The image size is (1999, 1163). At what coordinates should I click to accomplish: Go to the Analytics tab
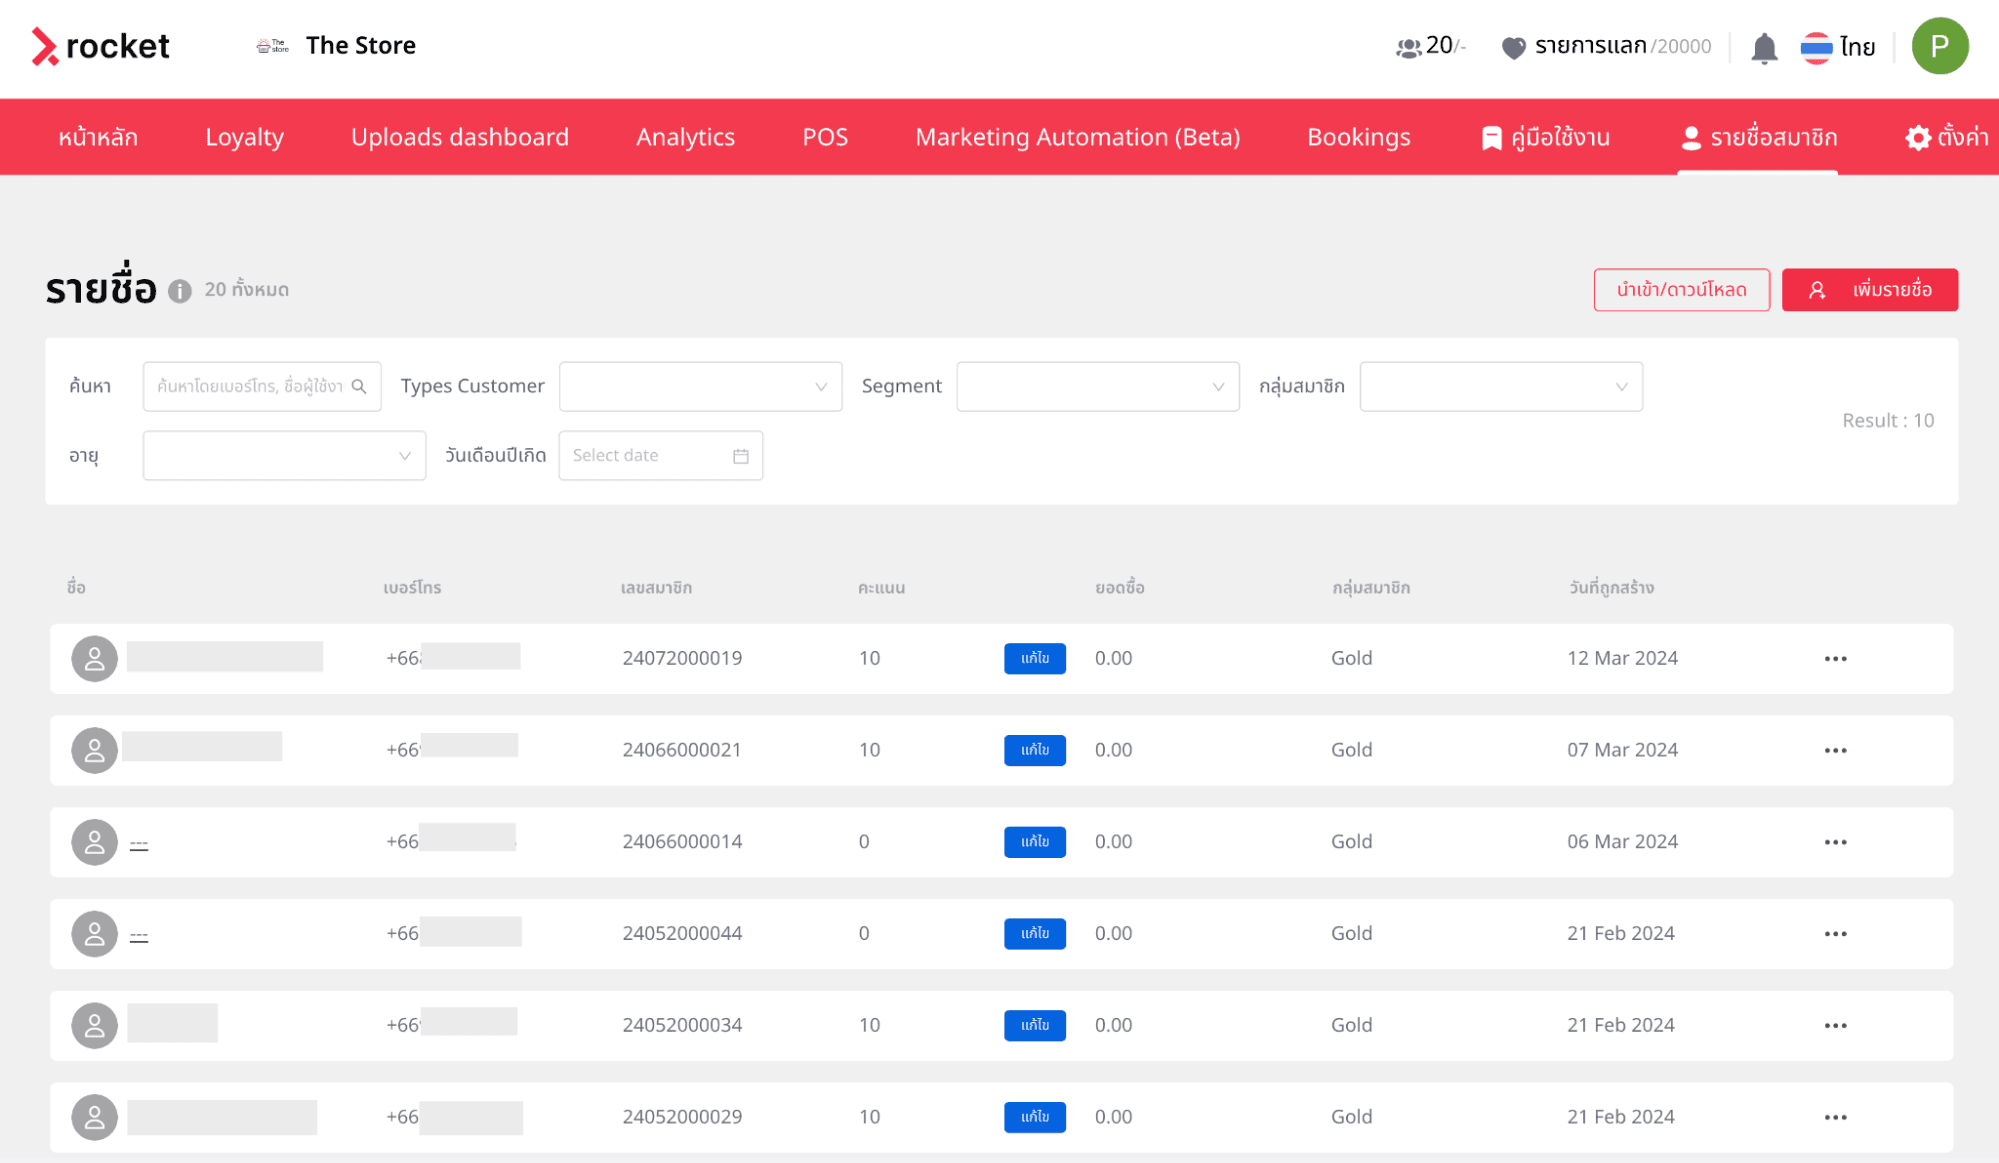[685, 137]
